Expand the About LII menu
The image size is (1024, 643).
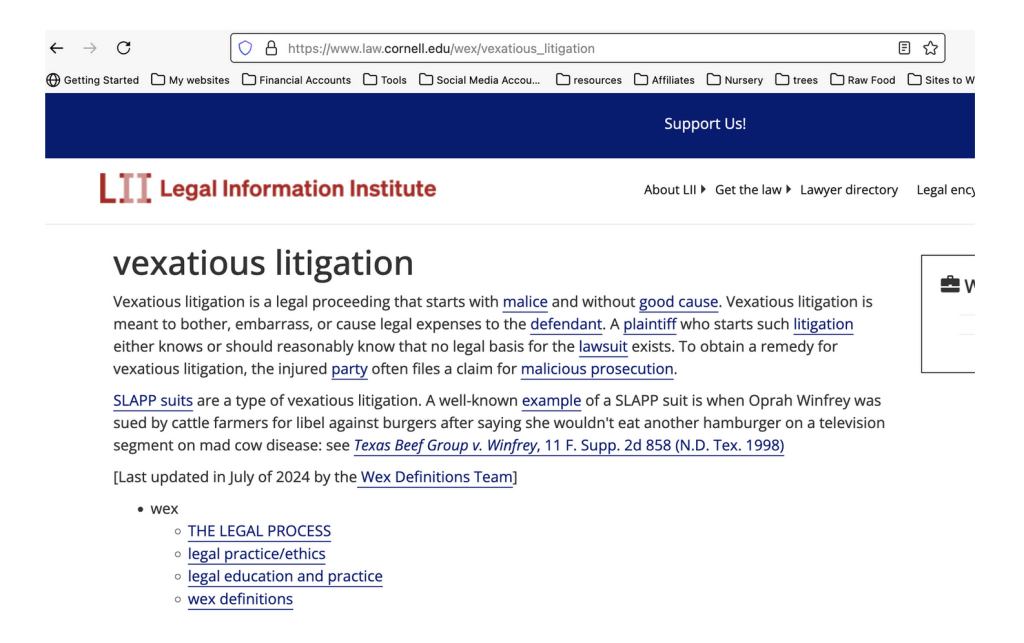click(x=674, y=190)
